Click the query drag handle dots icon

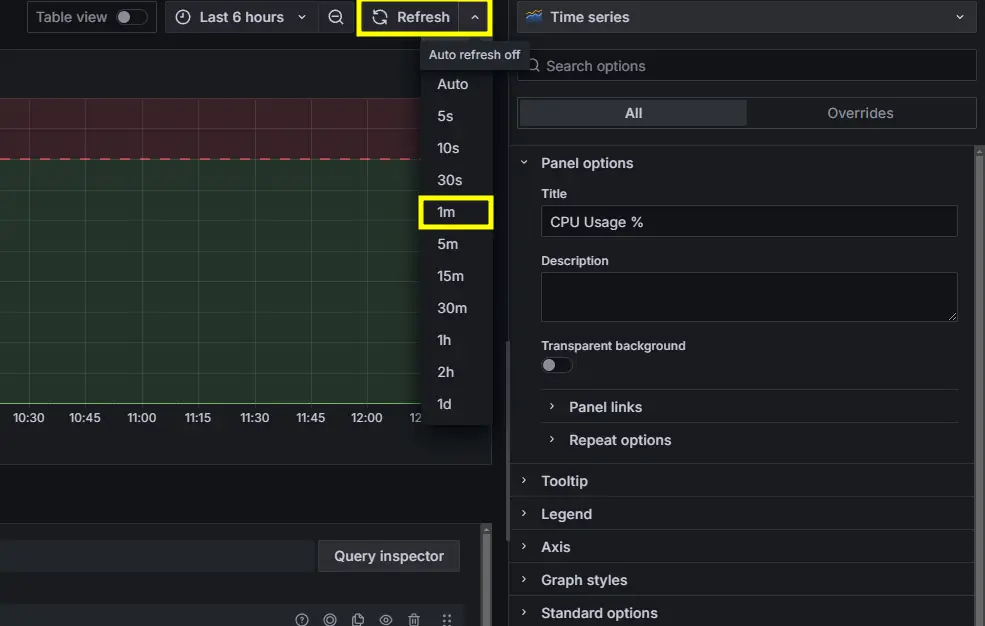(447, 620)
